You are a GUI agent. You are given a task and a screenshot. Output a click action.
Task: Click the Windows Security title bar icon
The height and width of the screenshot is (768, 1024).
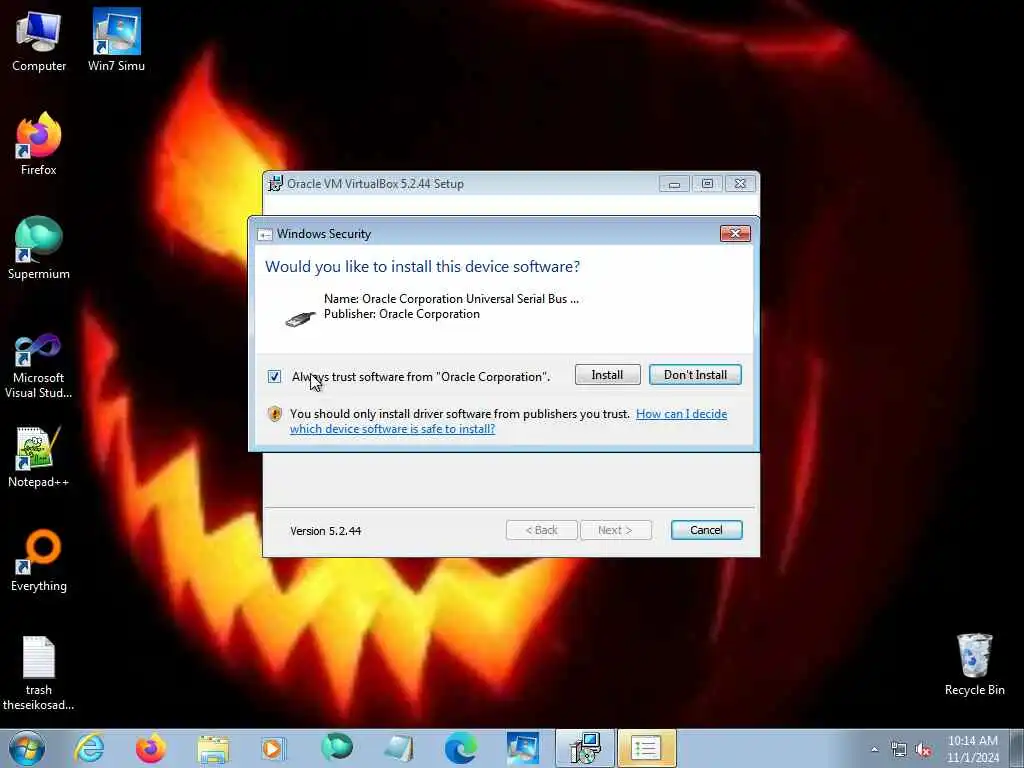coord(264,234)
